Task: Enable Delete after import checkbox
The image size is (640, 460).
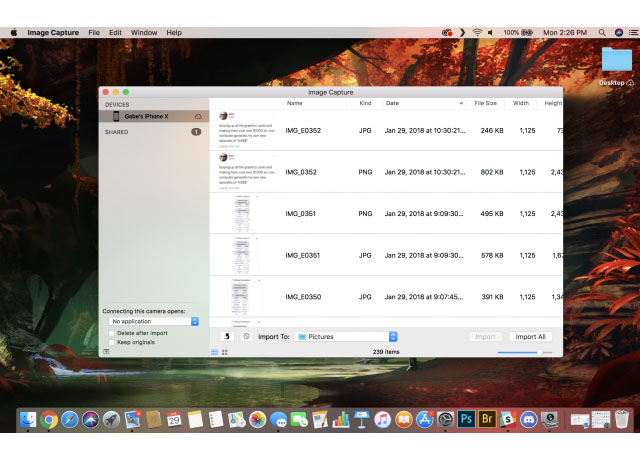Action: (111, 332)
